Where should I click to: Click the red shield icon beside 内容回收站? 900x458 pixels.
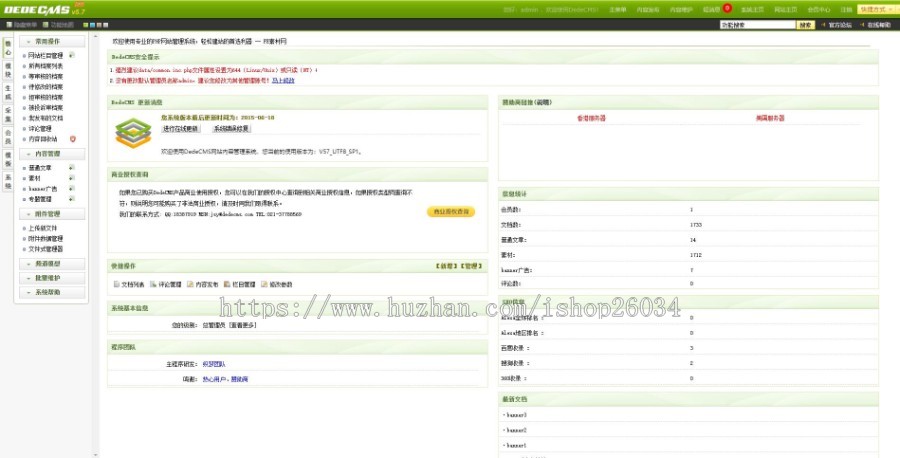coord(73,139)
